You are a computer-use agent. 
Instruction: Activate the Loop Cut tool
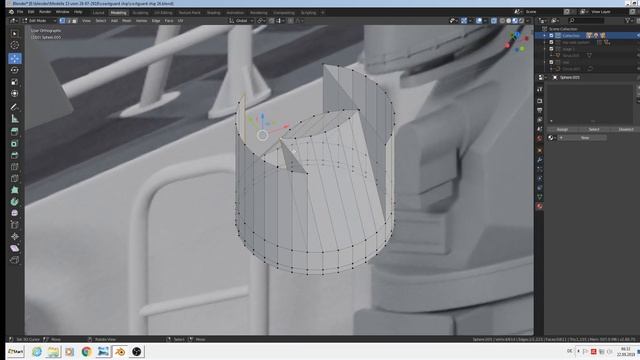(x=15, y=167)
